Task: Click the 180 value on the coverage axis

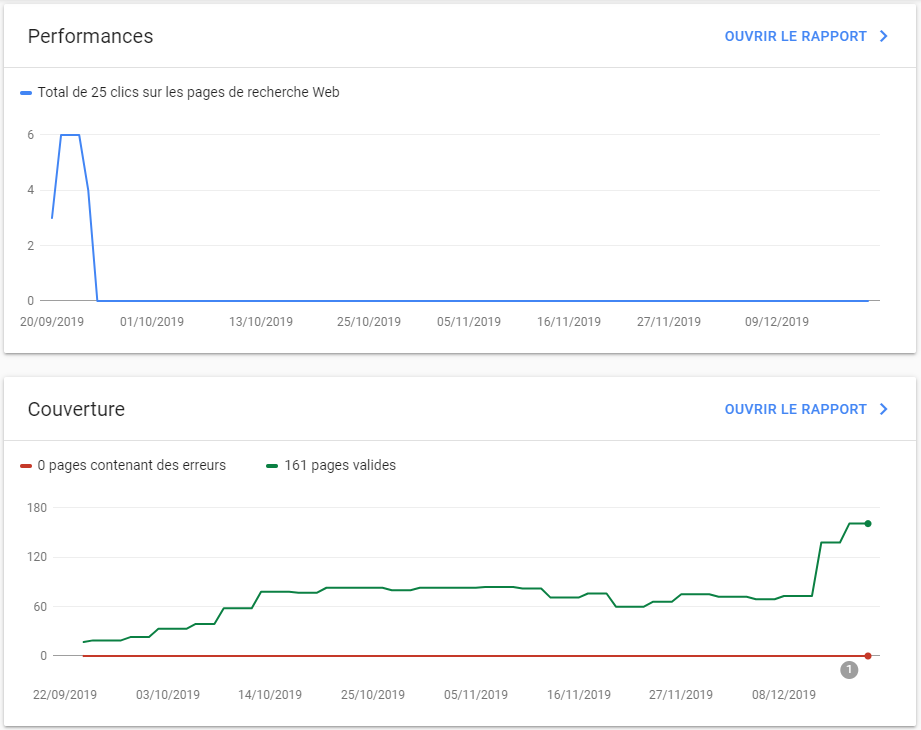Action: tap(37, 508)
